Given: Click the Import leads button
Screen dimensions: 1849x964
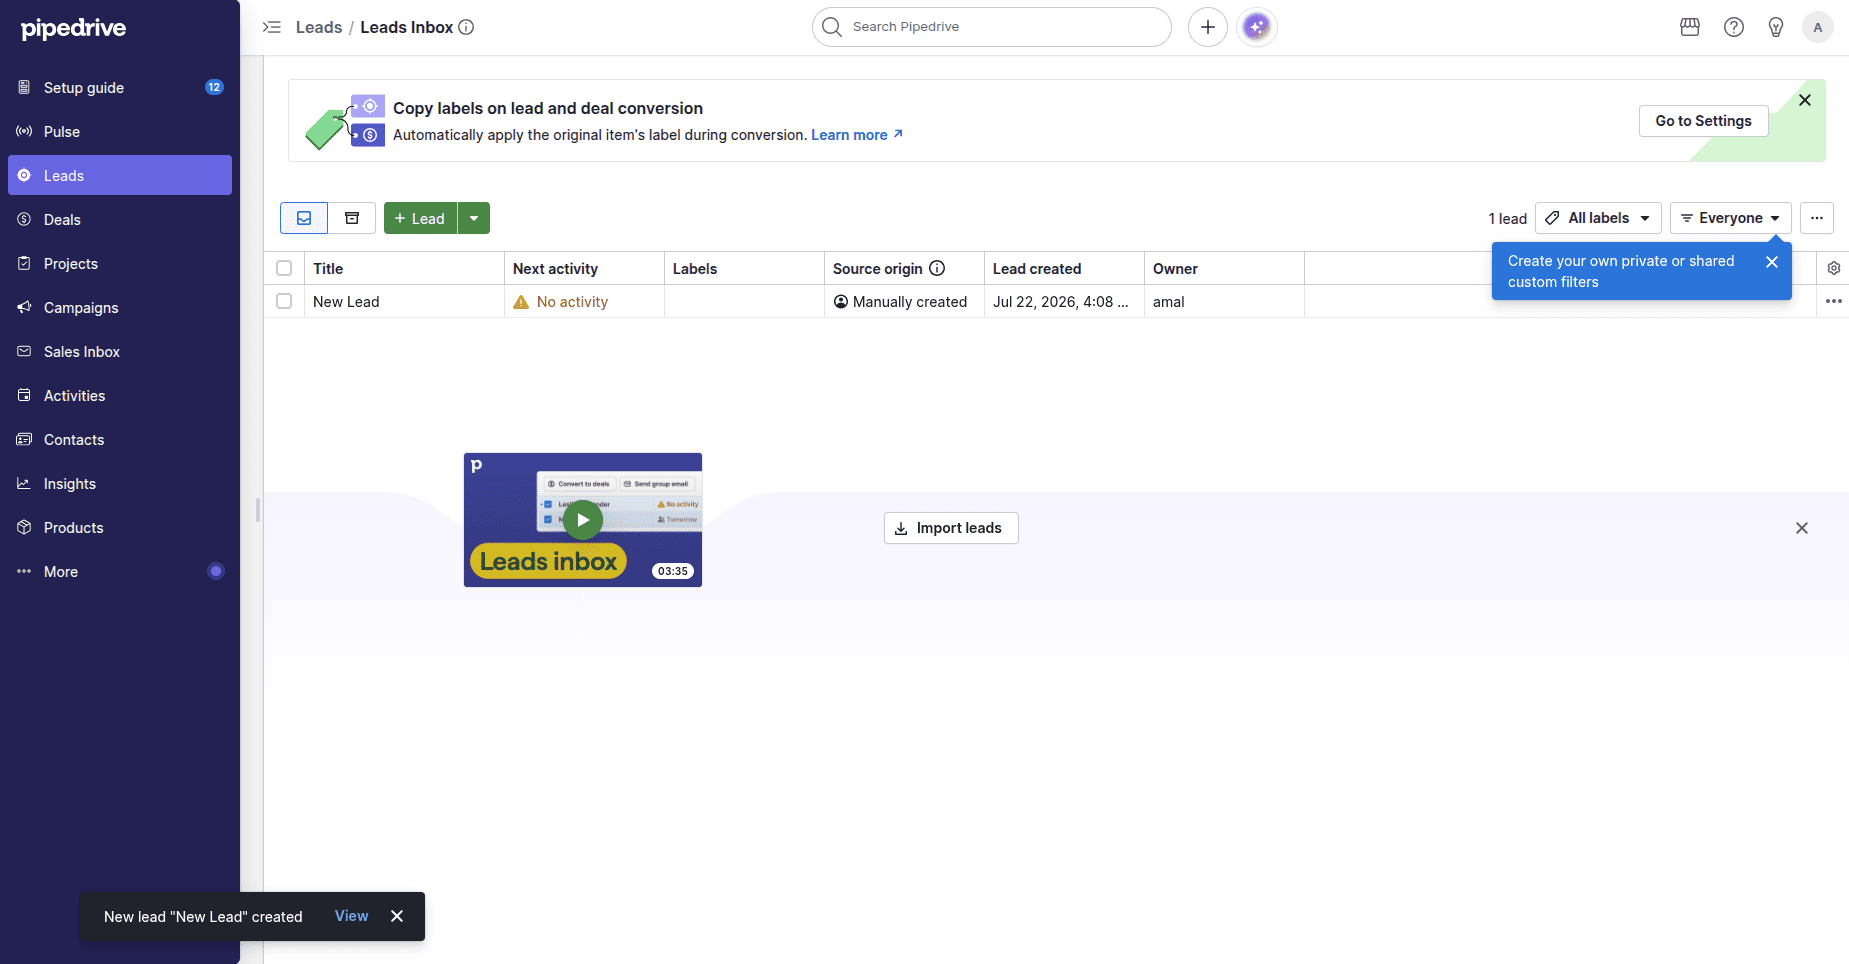Looking at the screenshot, I should click(x=951, y=528).
